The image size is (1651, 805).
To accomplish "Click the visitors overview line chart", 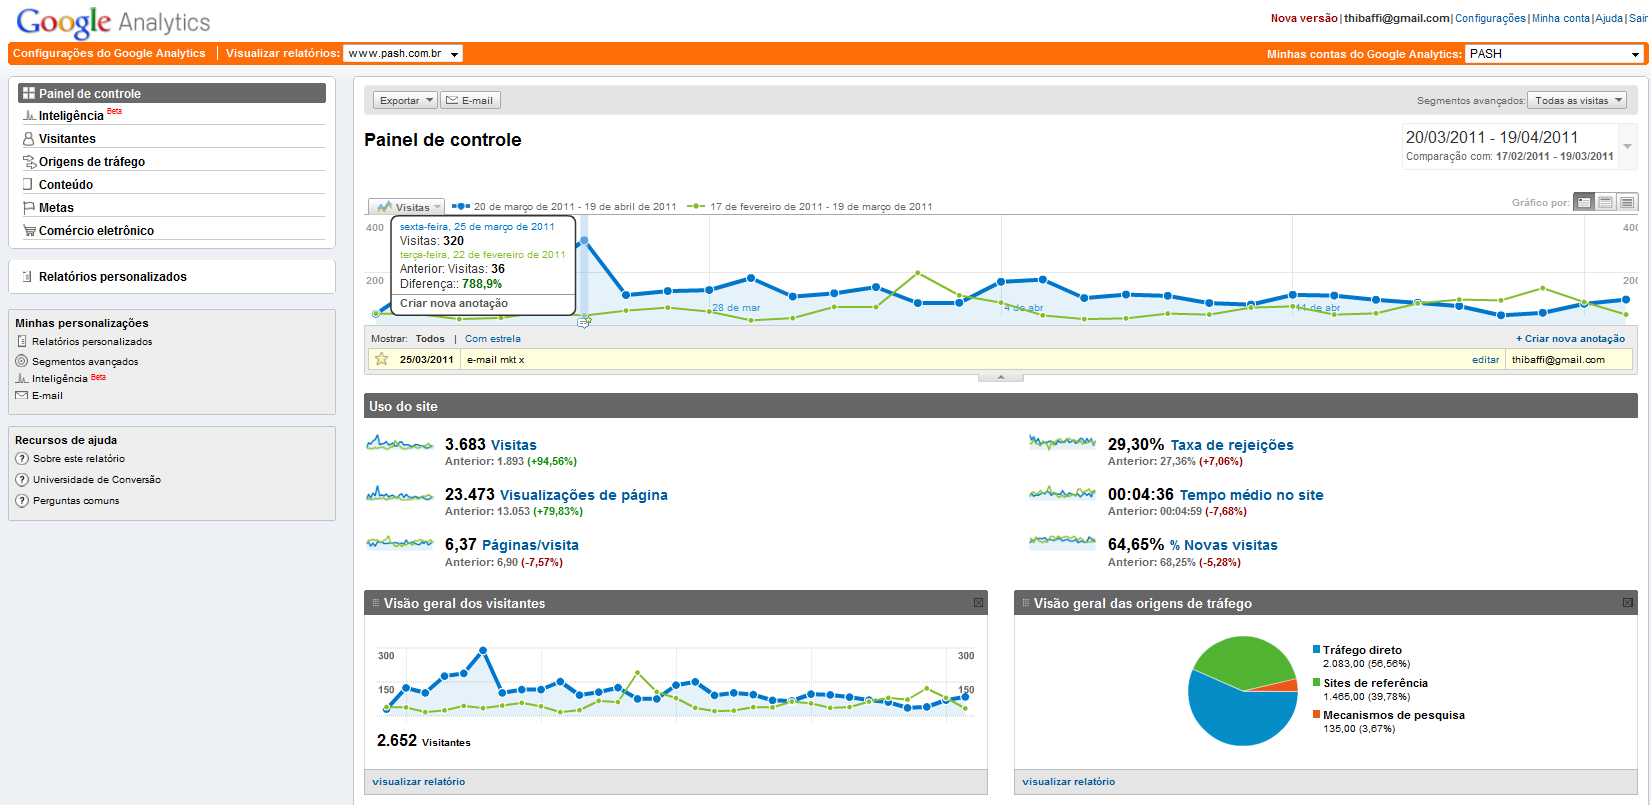I will pos(676,685).
